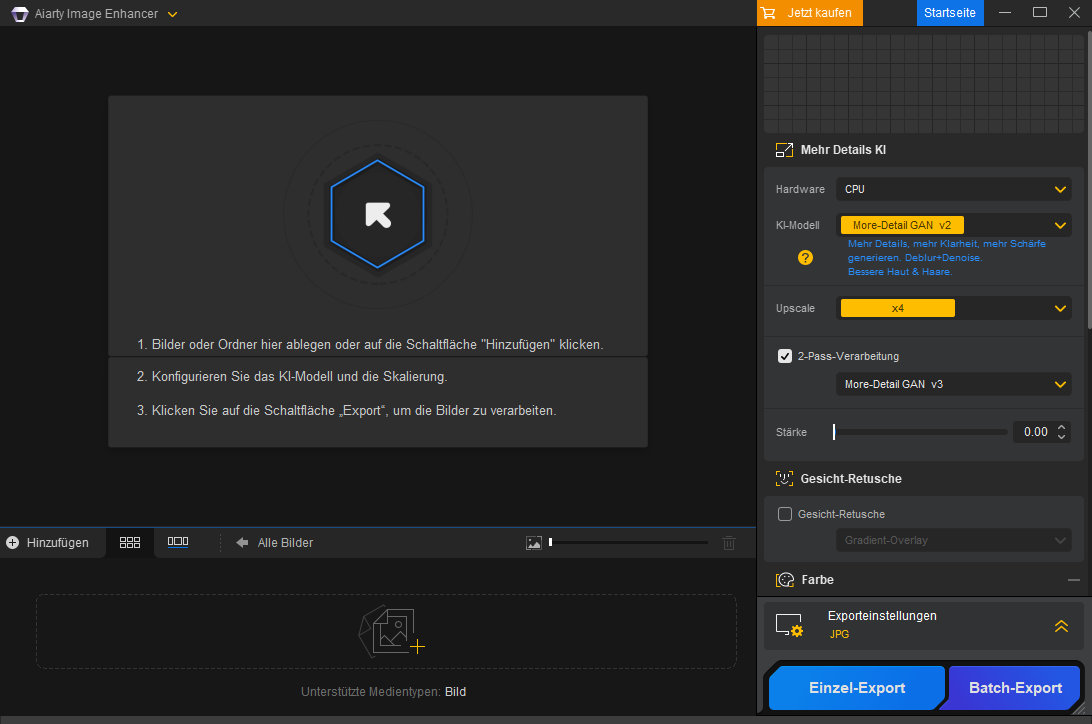Click the Batch-Export button
This screenshot has height=724, width=1092.
(x=1015, y=688)
